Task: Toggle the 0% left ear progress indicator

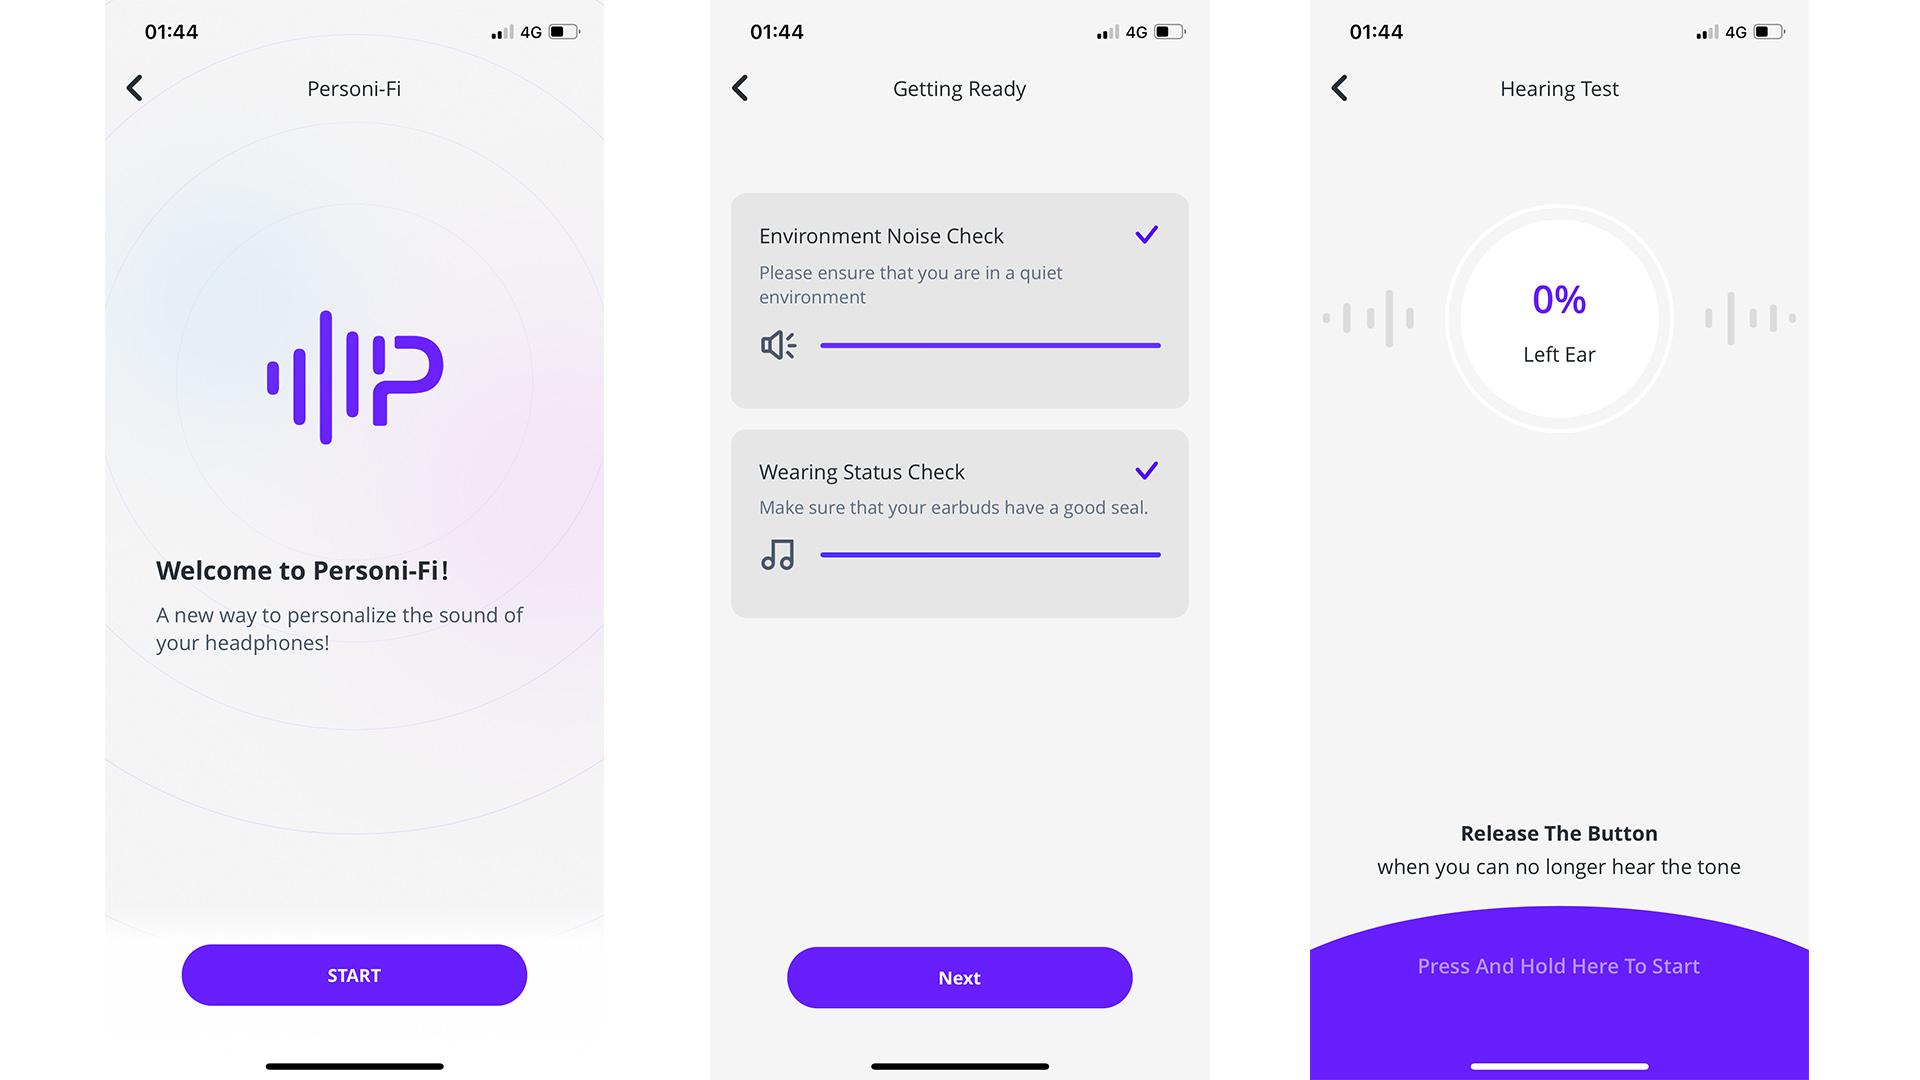Action: pos(1559,319)
